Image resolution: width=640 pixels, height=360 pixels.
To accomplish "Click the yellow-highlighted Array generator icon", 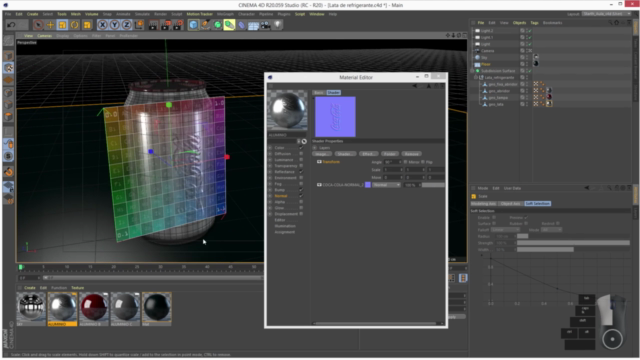I will point(229,25).
